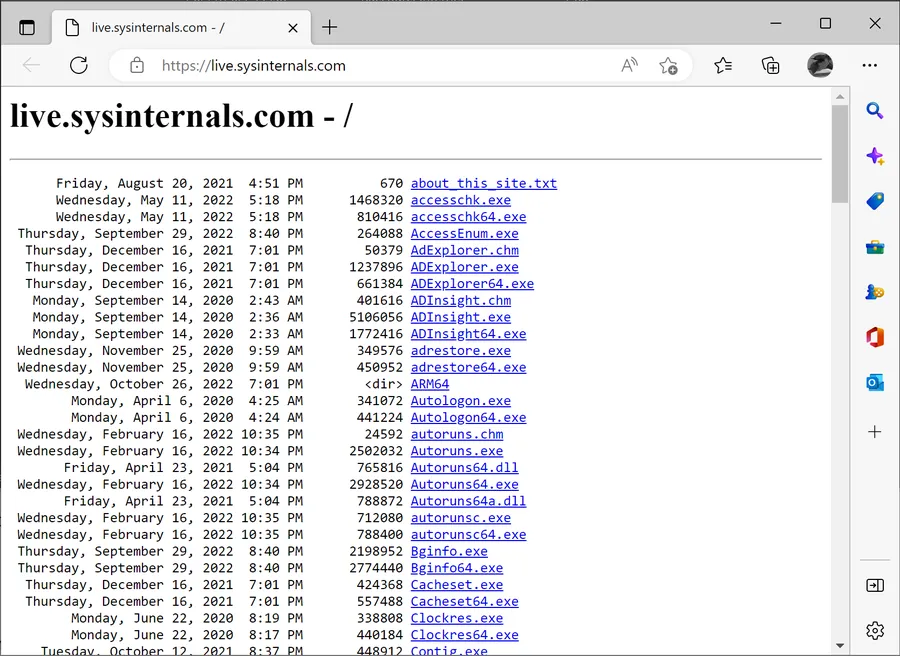Download Bginfo.exe

tap(449, 551)
